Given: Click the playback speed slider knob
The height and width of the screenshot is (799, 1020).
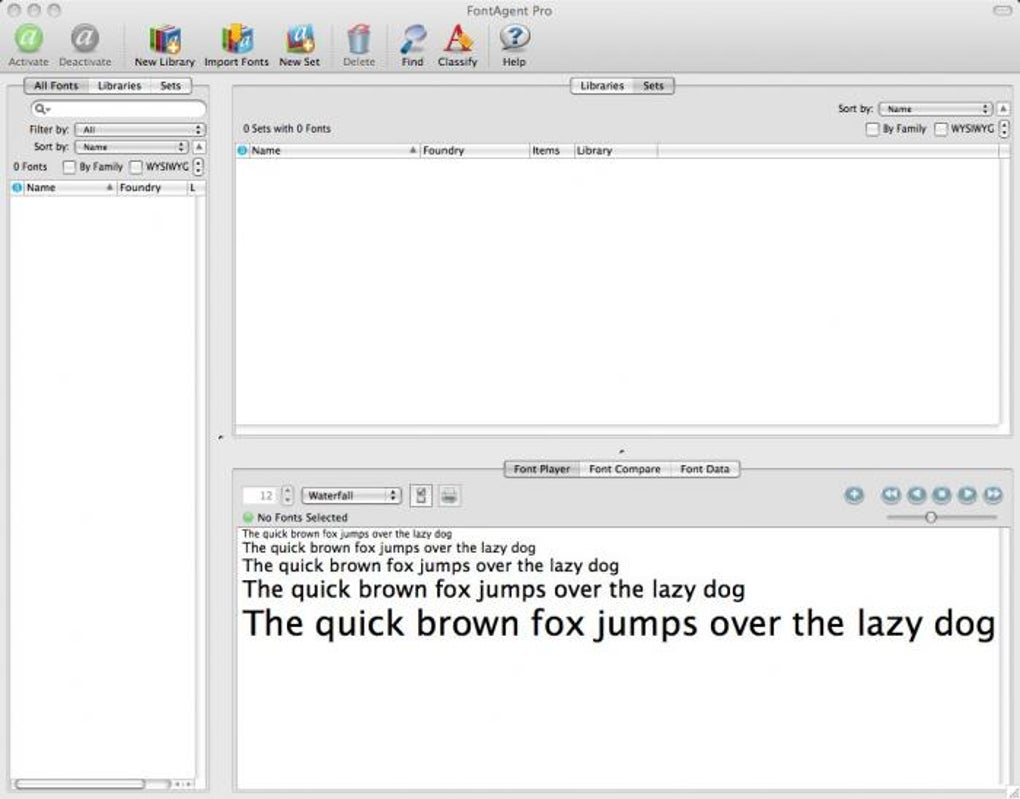Looking at the screenshot, I should tap(931, 517).
